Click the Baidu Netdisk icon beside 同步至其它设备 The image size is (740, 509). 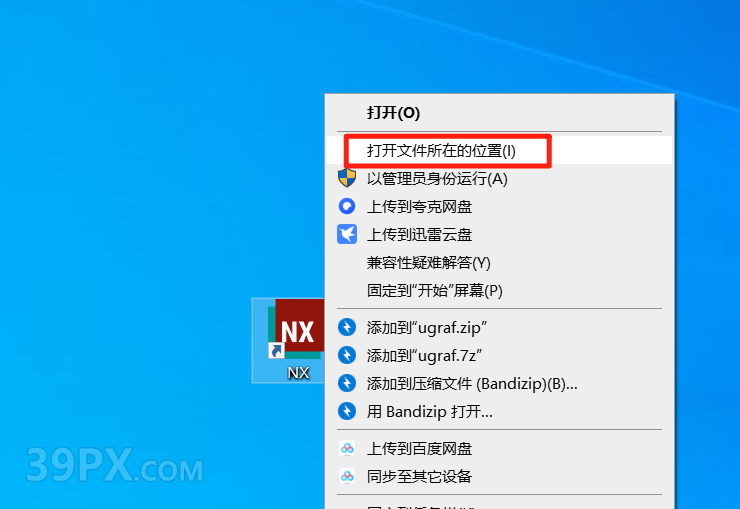tap(347, 476)
